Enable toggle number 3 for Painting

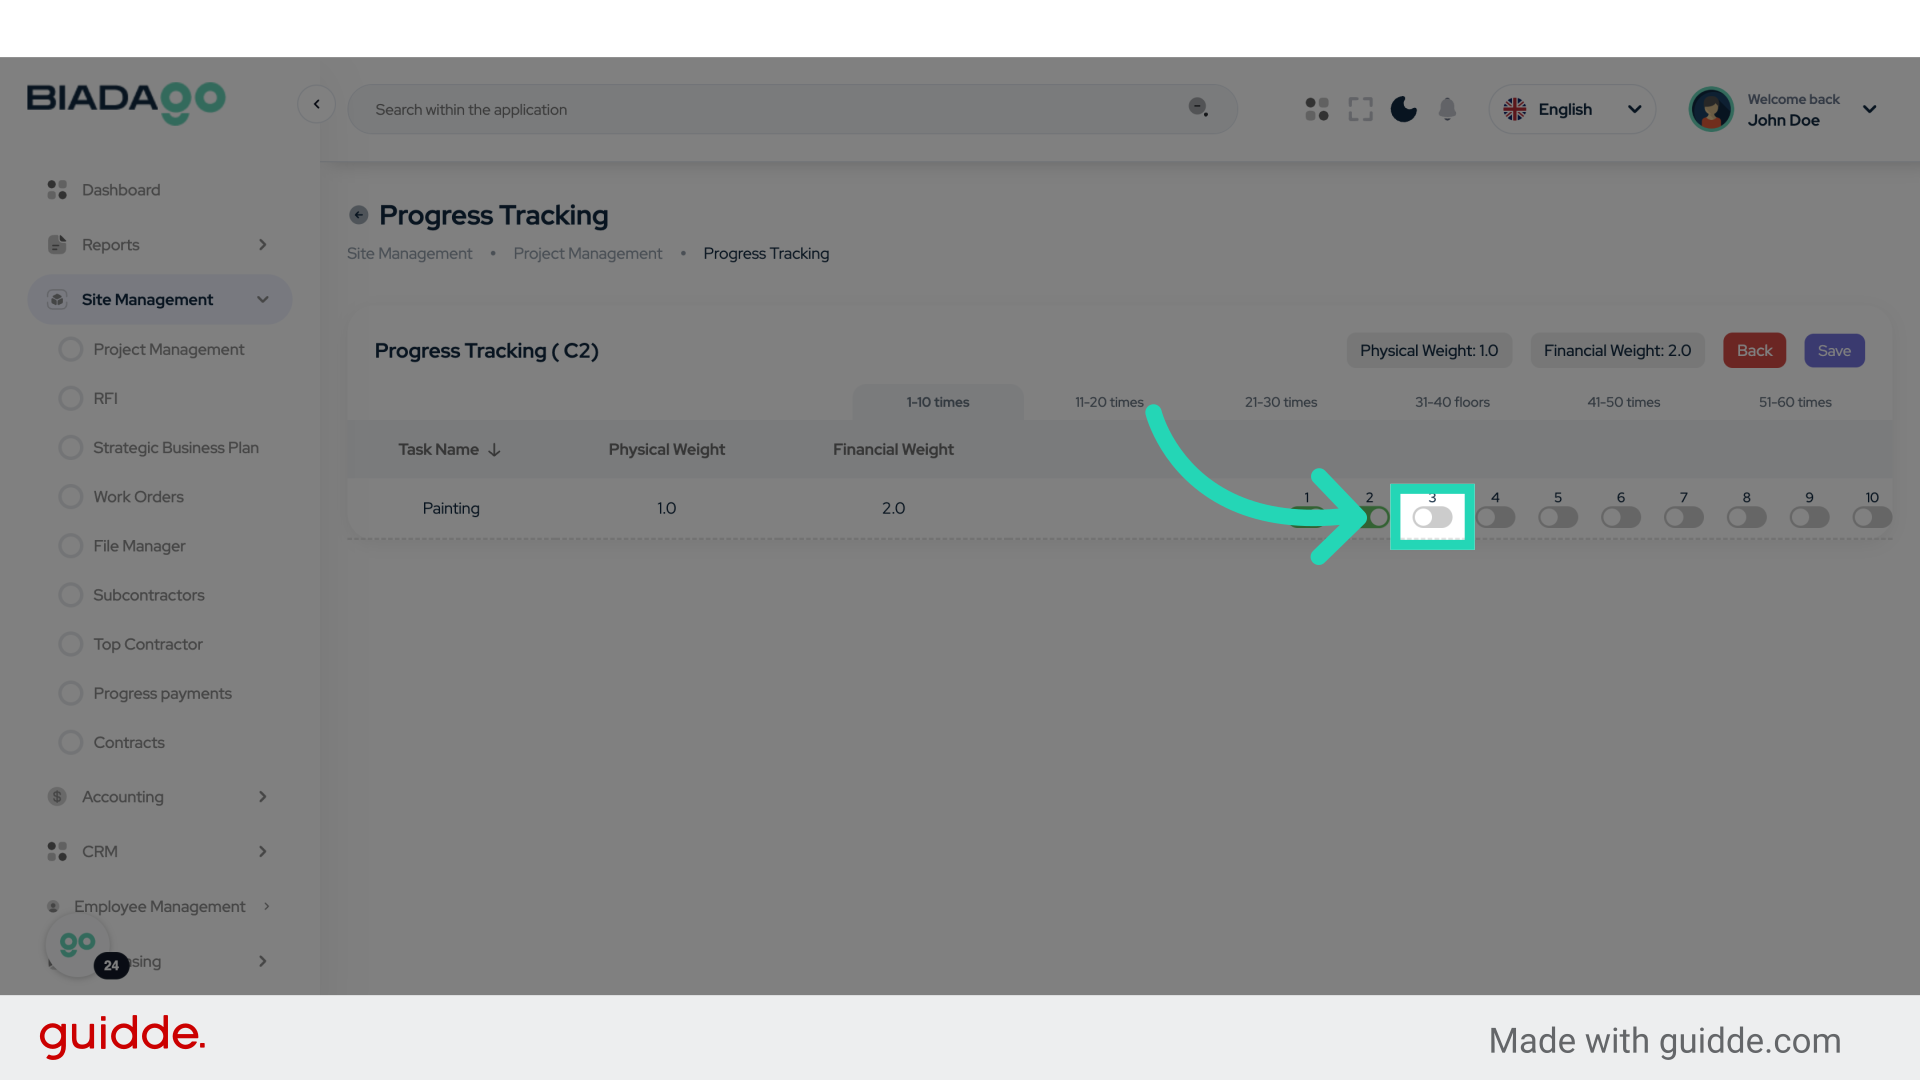1432,517
